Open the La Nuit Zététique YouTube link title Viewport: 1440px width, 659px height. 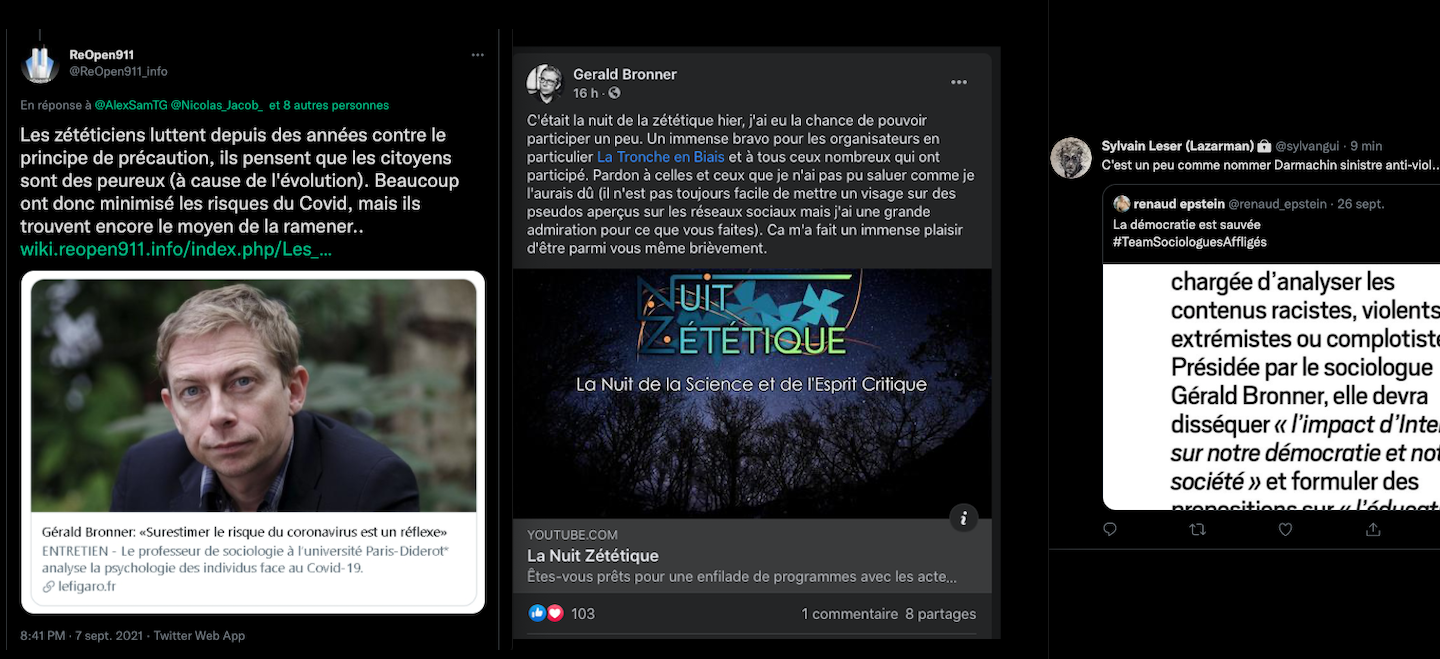click(x=593, y=556)
